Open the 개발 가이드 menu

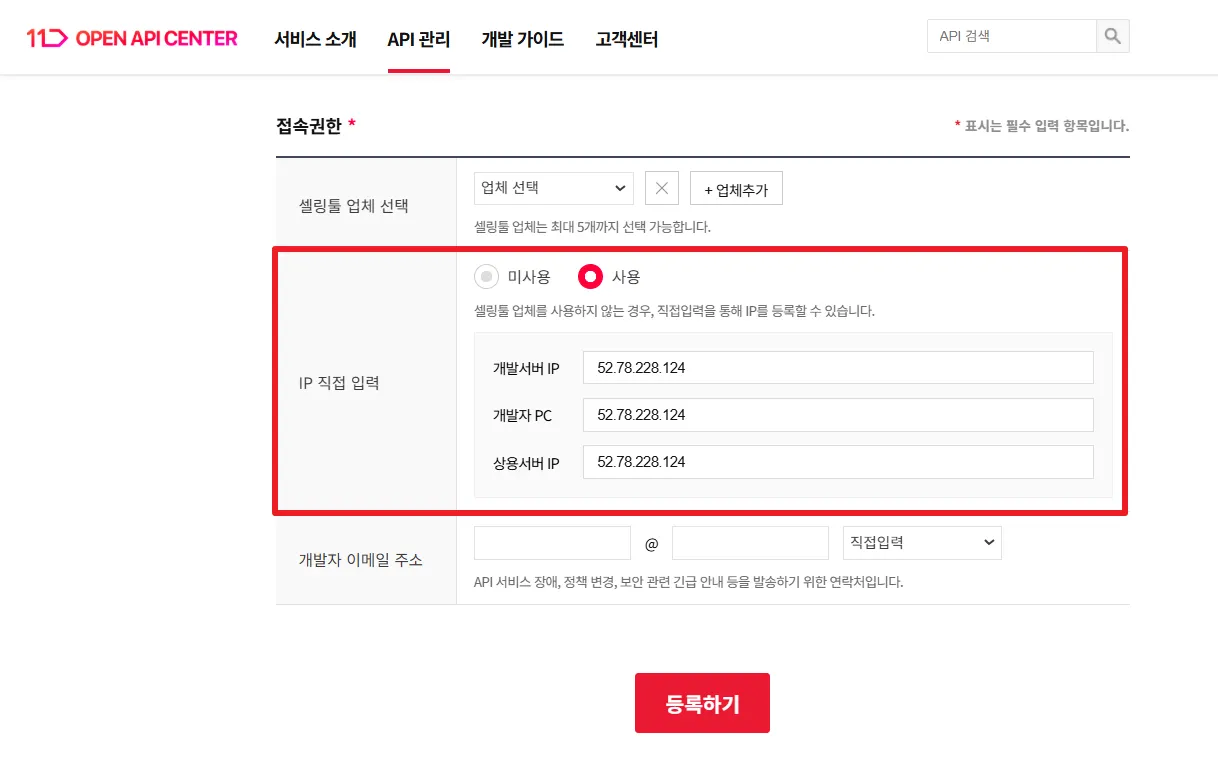(523, 39)
